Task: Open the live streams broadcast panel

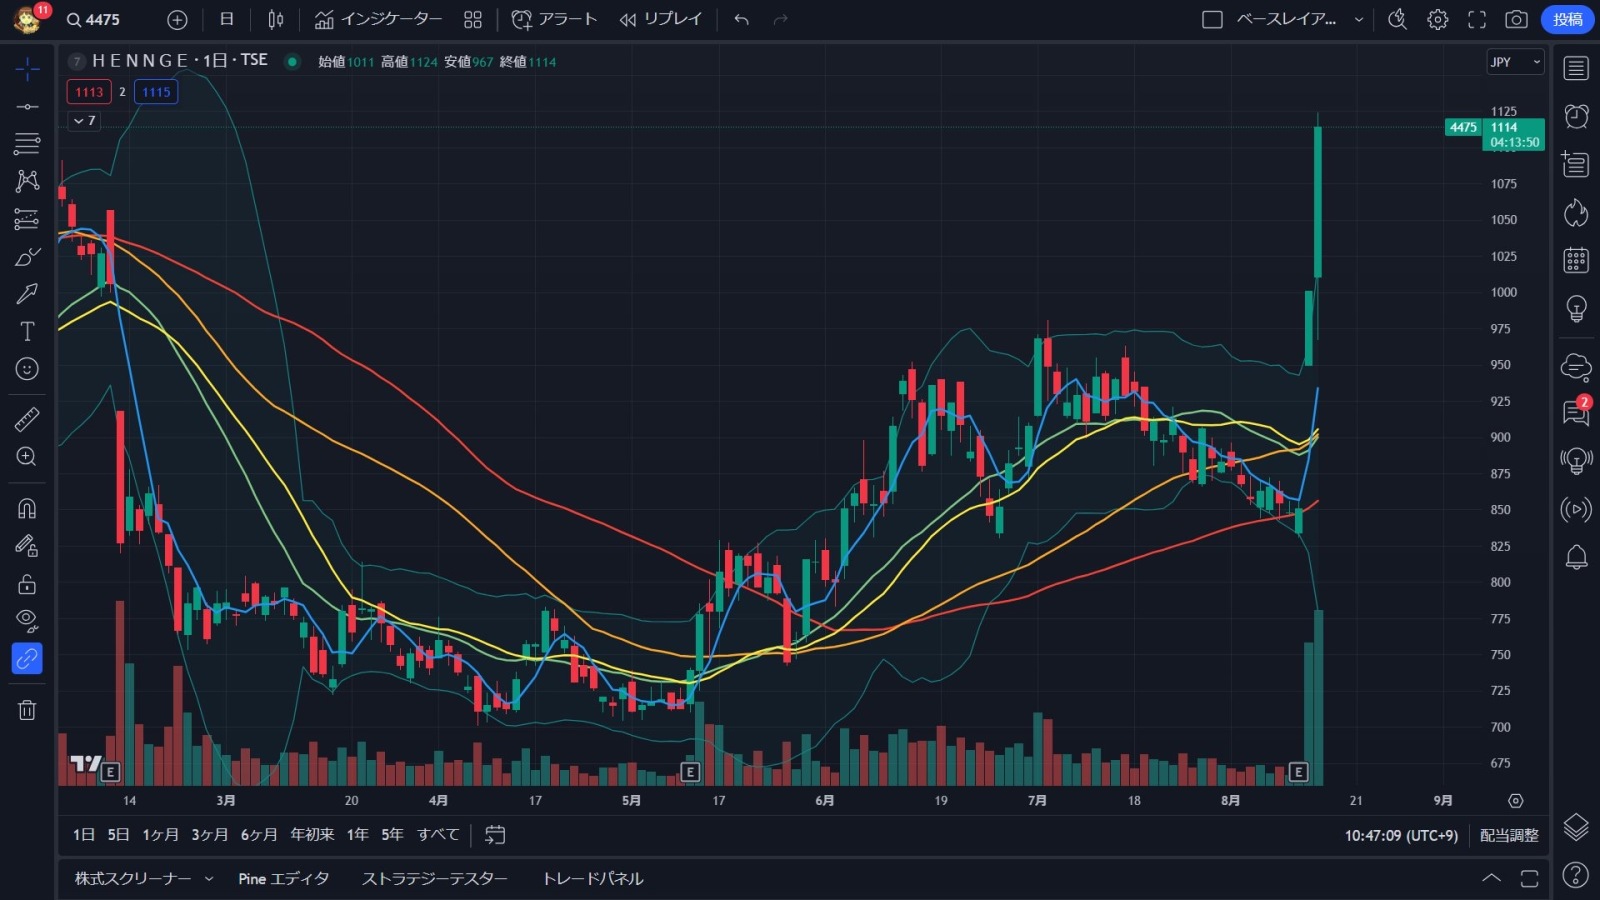Action: coord(1576,509)
